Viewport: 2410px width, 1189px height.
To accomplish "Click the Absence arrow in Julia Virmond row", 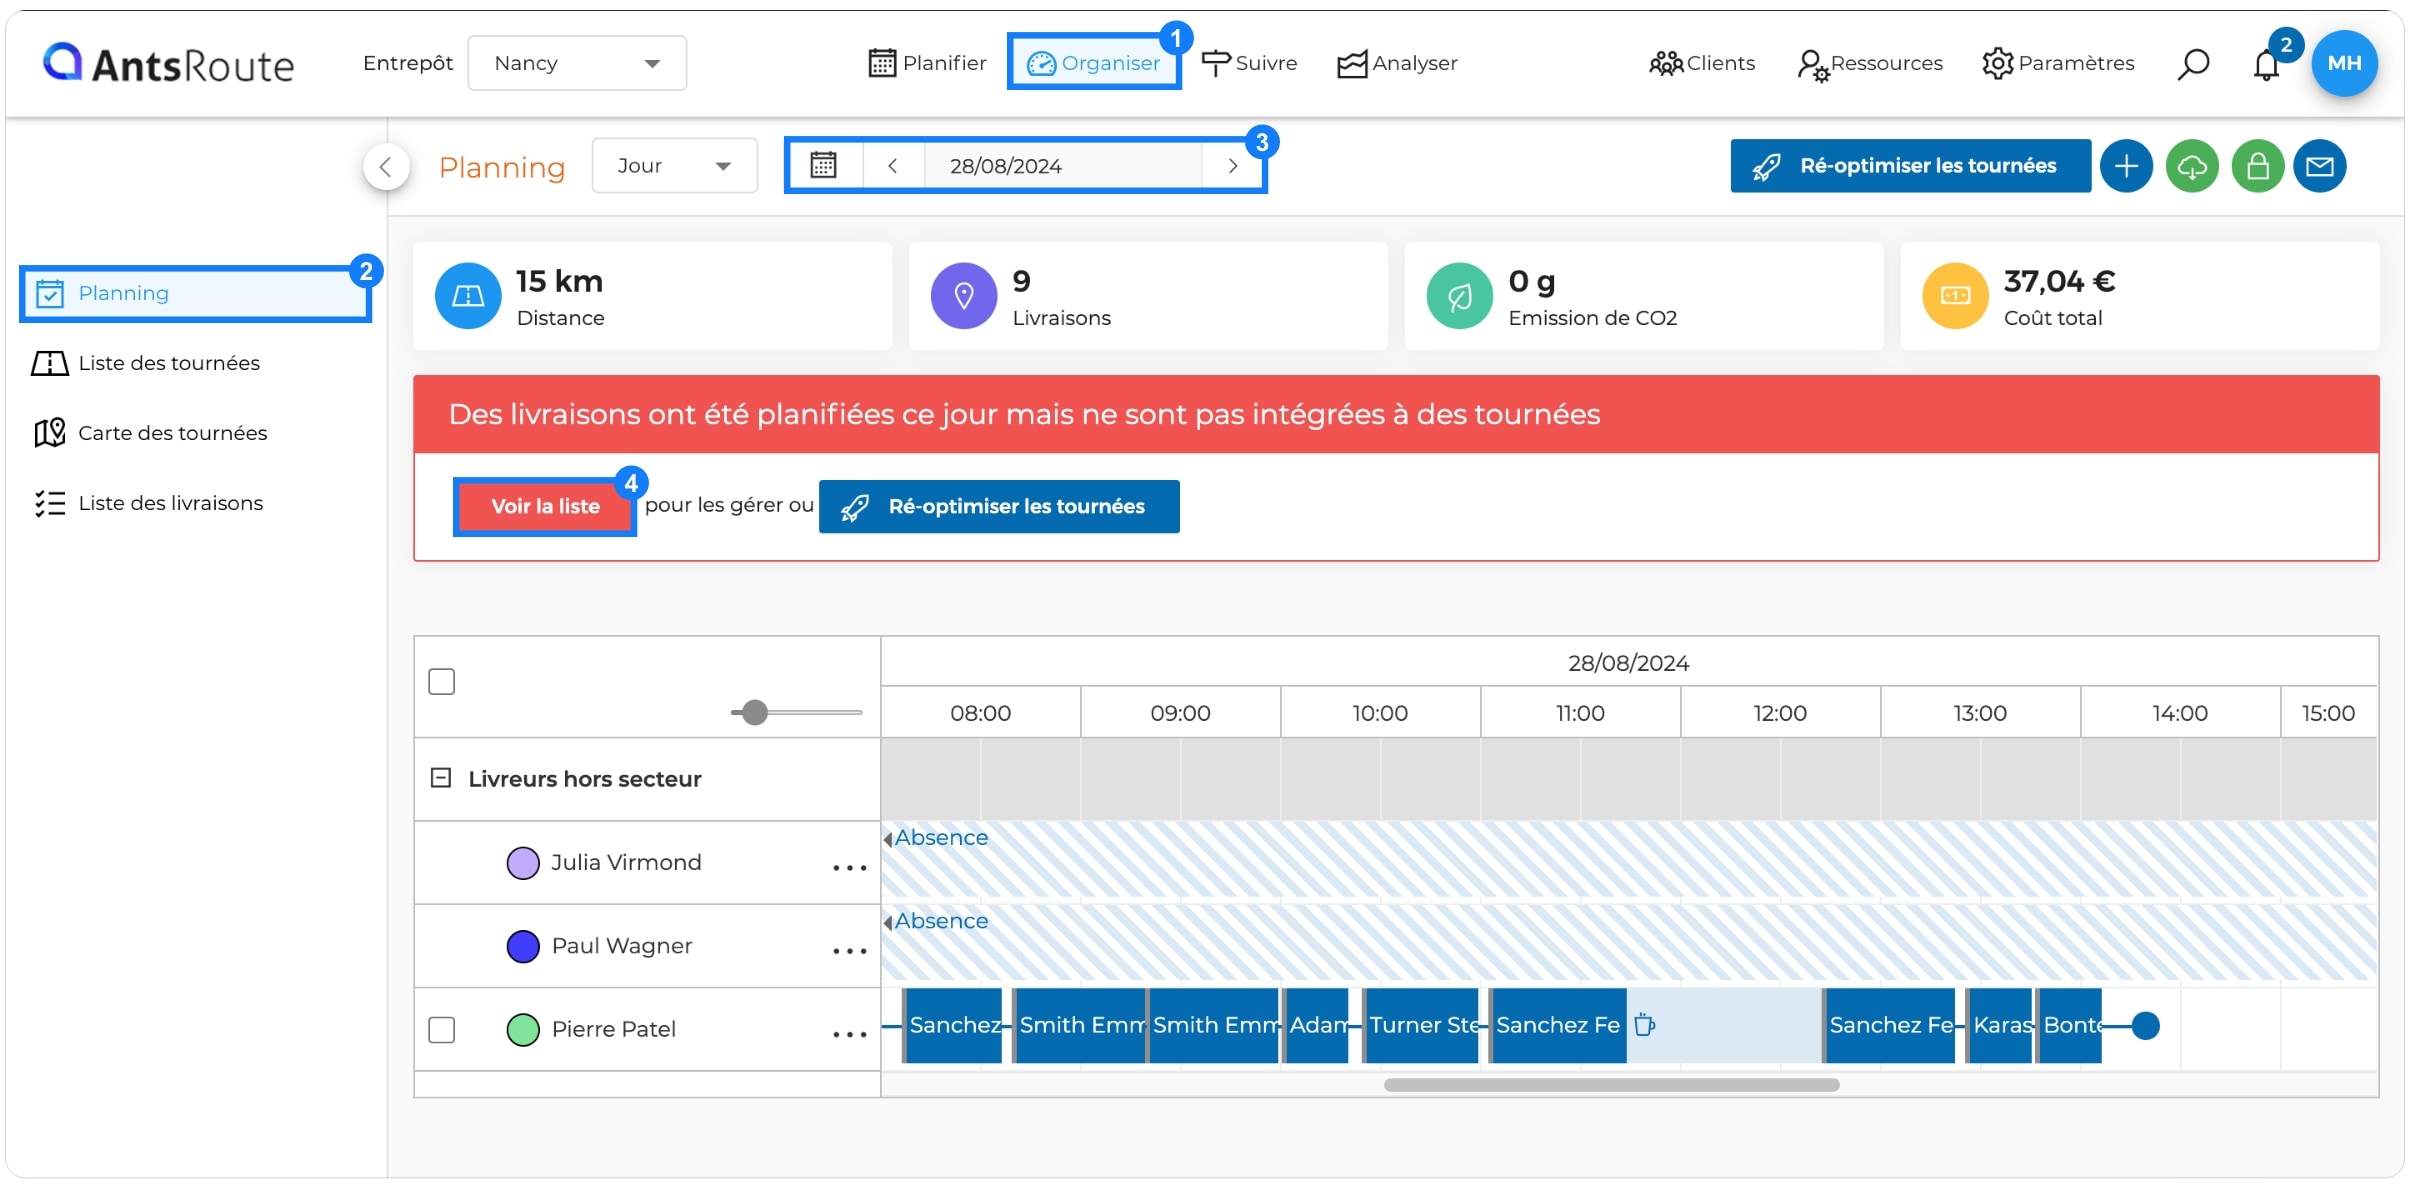I will [x=888, y=839].
